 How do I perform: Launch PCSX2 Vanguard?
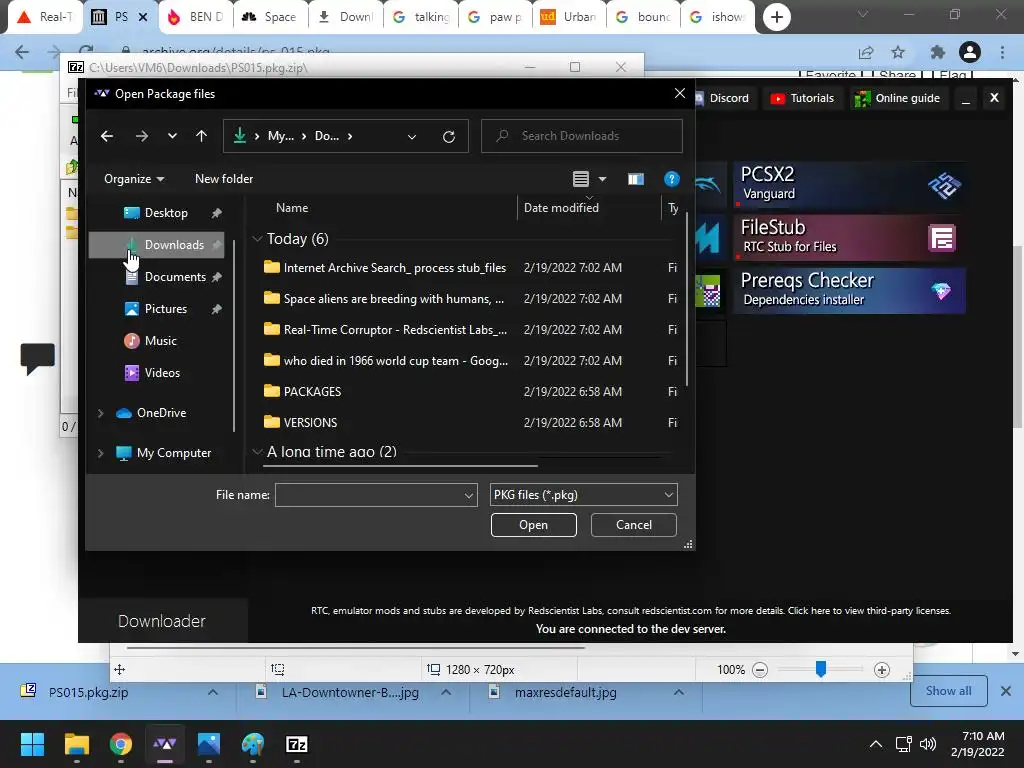[848, 185]
